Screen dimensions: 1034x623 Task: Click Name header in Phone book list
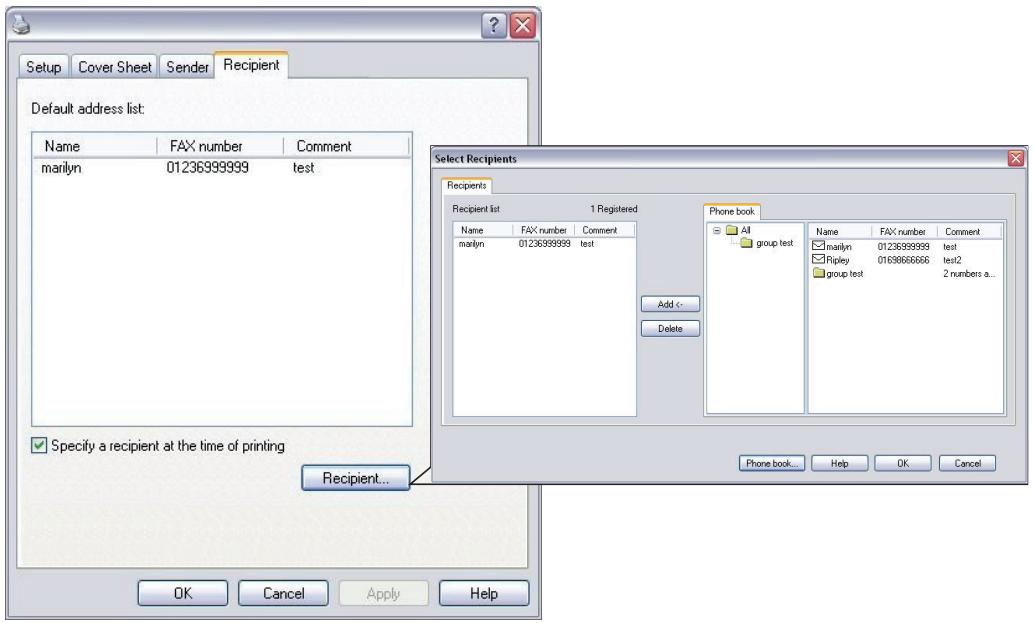(x=841, y=231)
